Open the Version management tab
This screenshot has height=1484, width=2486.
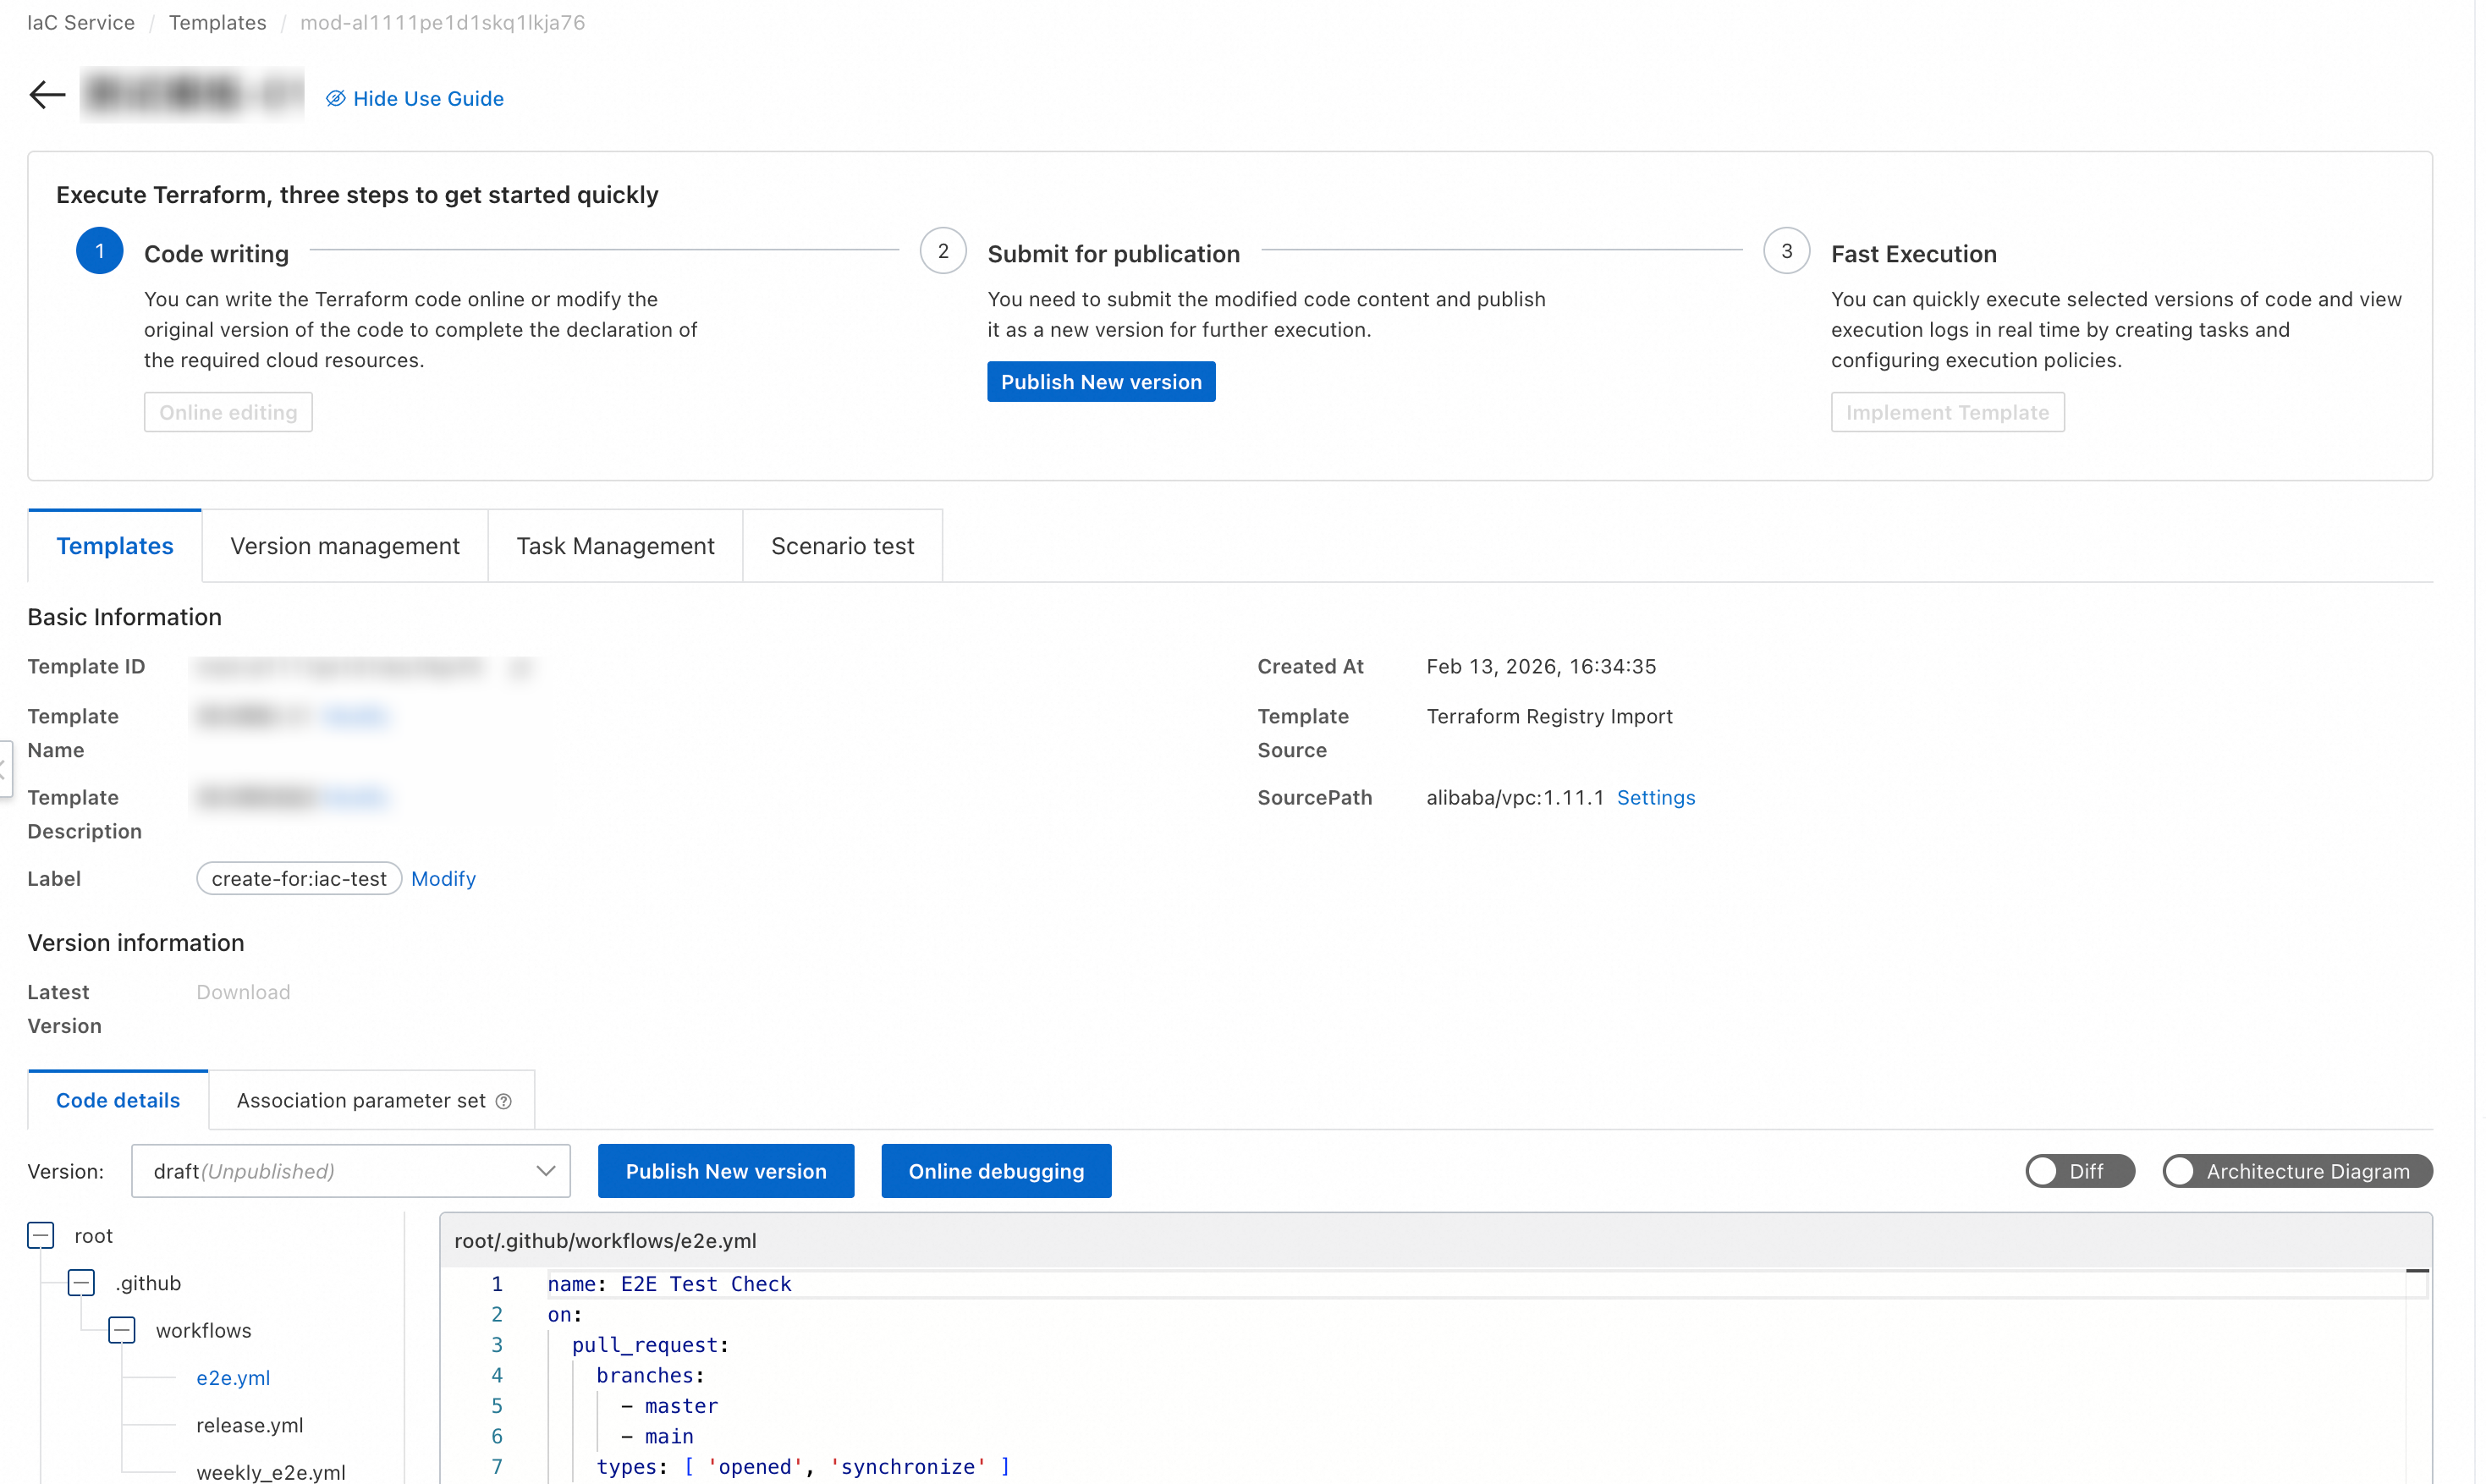(x=345, y=546)
